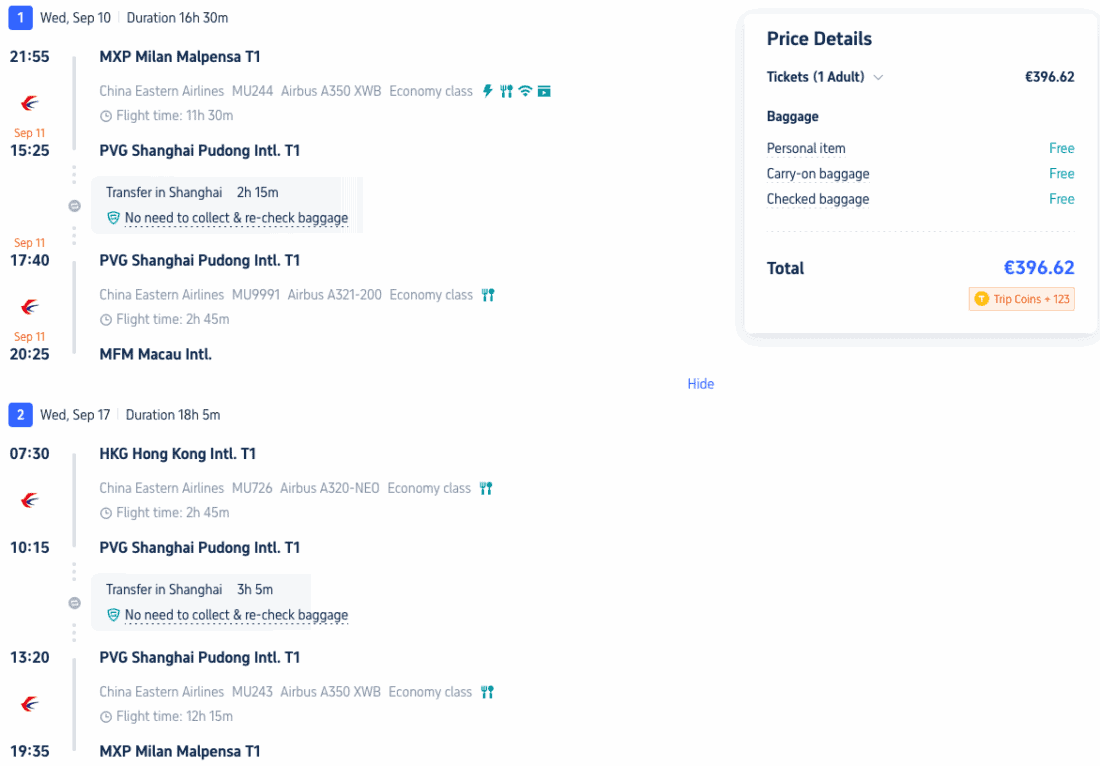
Task: Click the Wi-Fi icon on flight MU244
Action: [x=525, y=91]
